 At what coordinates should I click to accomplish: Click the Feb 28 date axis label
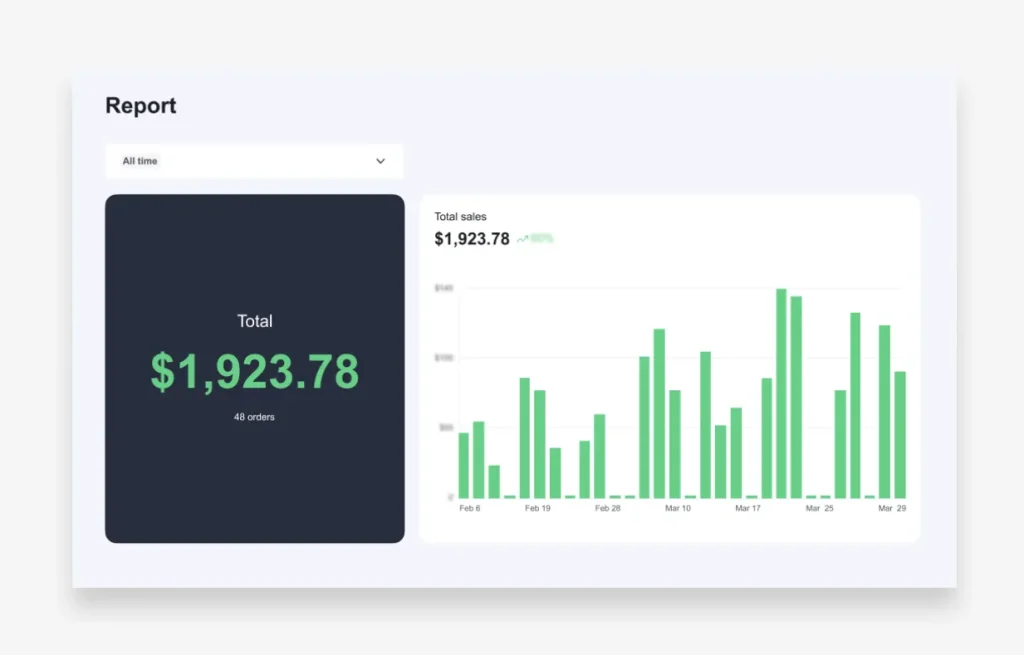tap(607, 508)
